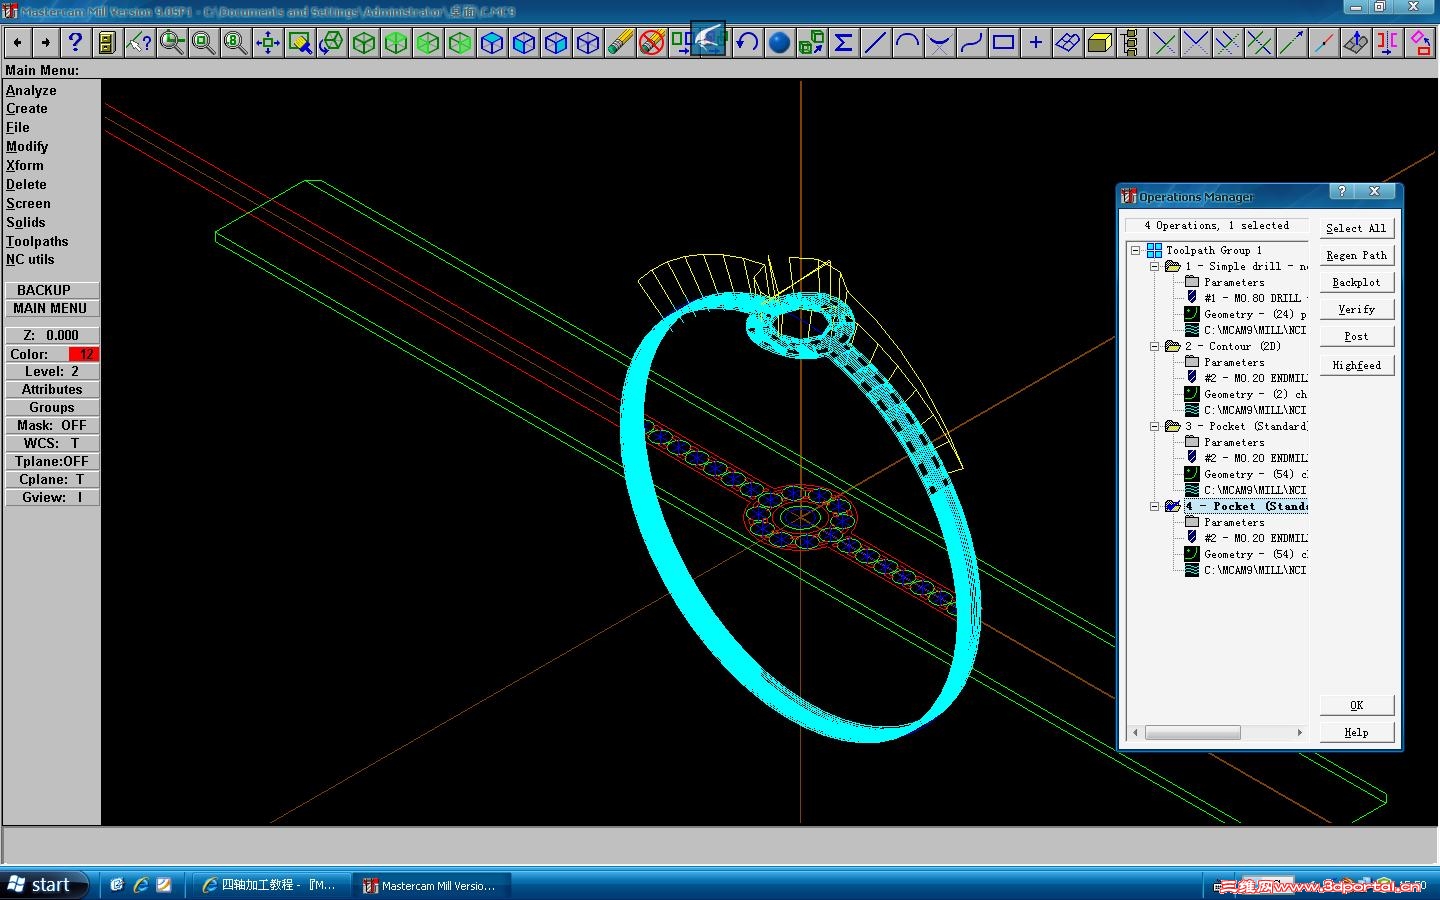Open the Toolpaths menu
The width and height of the screenshot is (1440, 900).
[x=37, y=241]
